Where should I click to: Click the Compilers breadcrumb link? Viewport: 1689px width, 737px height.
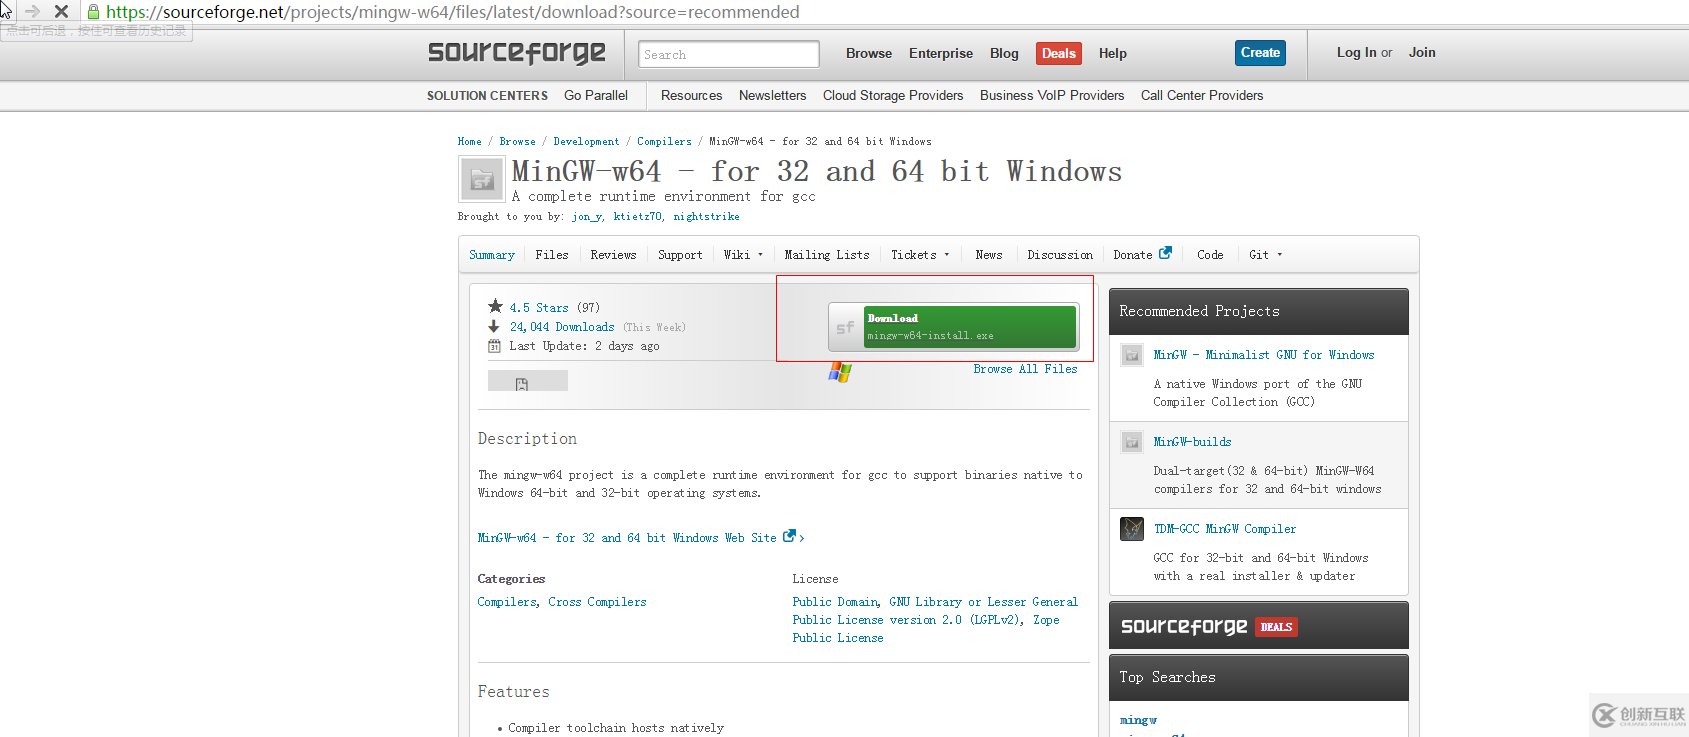pos(664,142)
